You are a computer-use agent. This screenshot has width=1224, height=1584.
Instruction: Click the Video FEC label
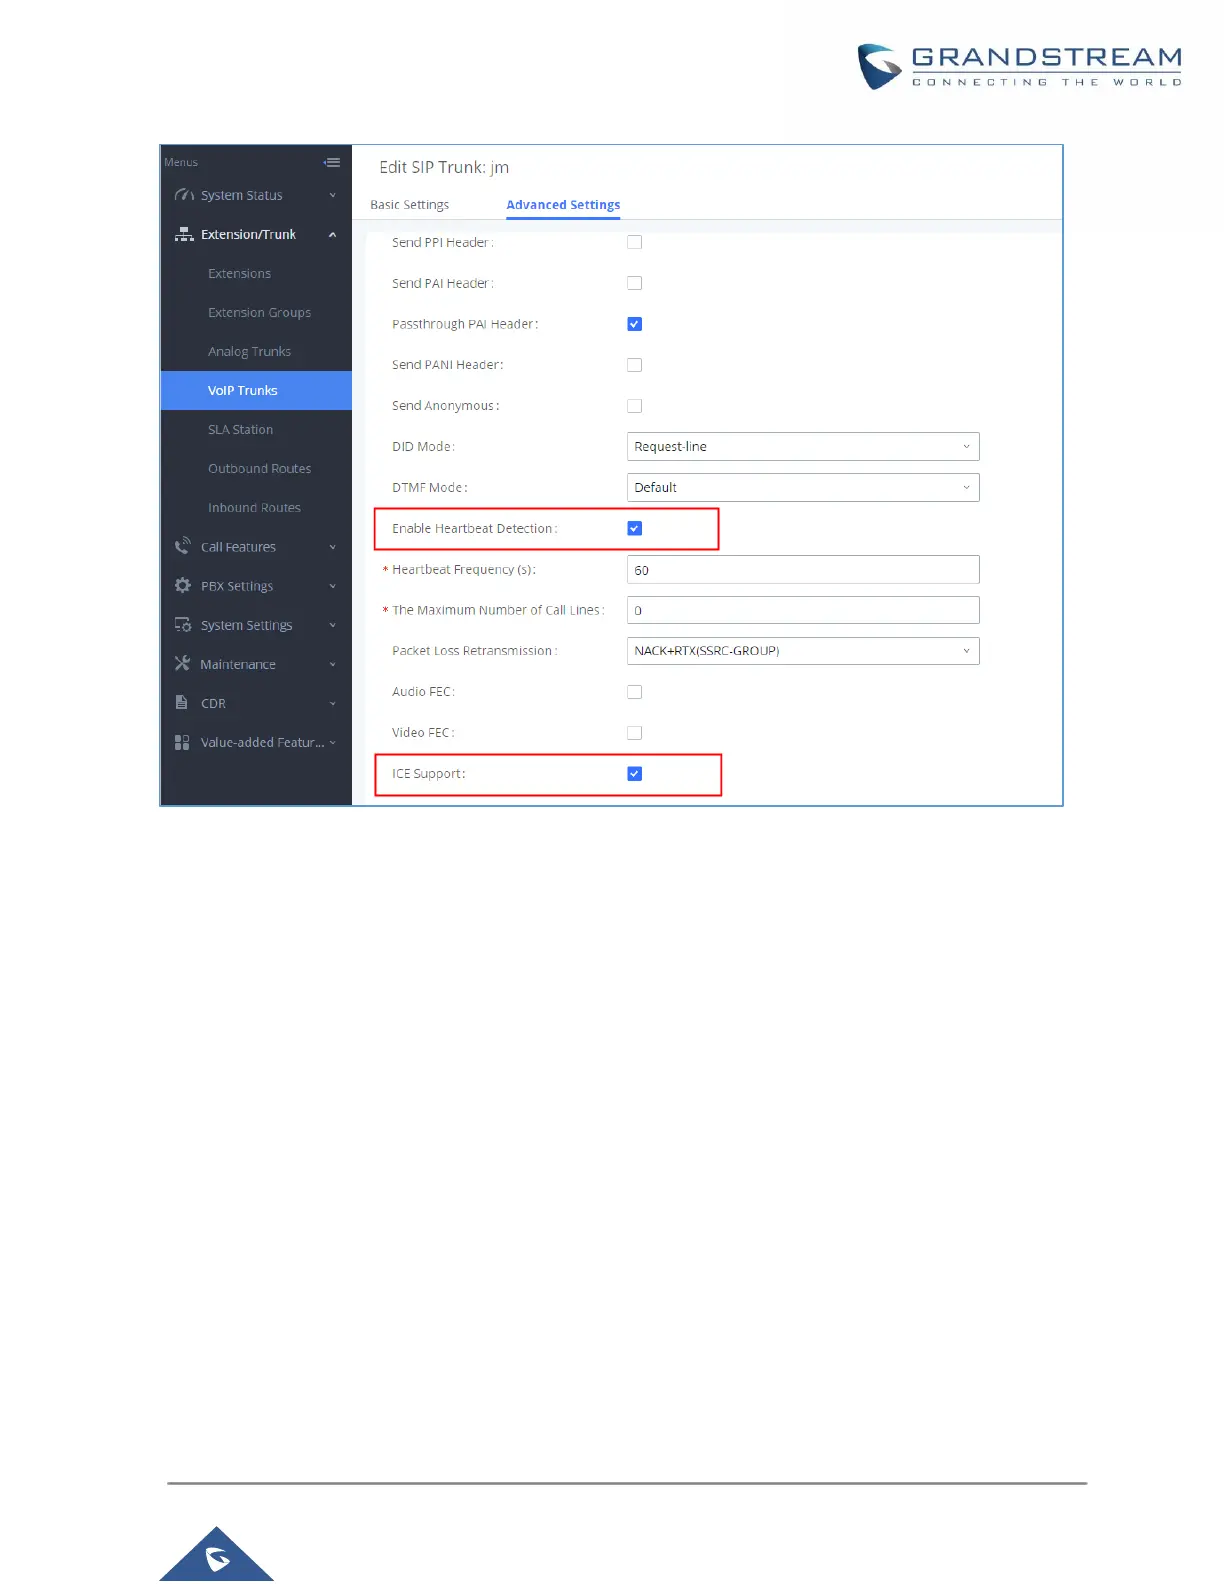pyautogui.click(x=423, y=733)
